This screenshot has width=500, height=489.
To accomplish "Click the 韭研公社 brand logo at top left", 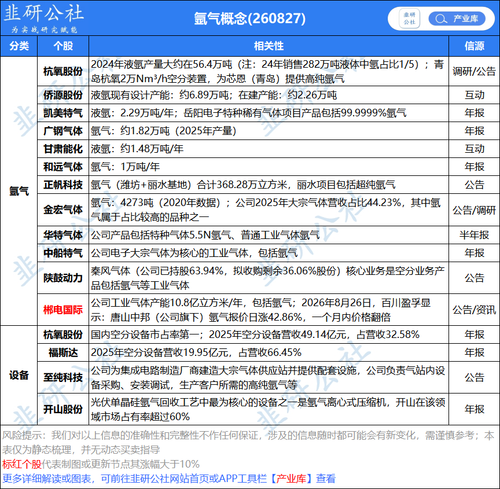I will [43, 17].
